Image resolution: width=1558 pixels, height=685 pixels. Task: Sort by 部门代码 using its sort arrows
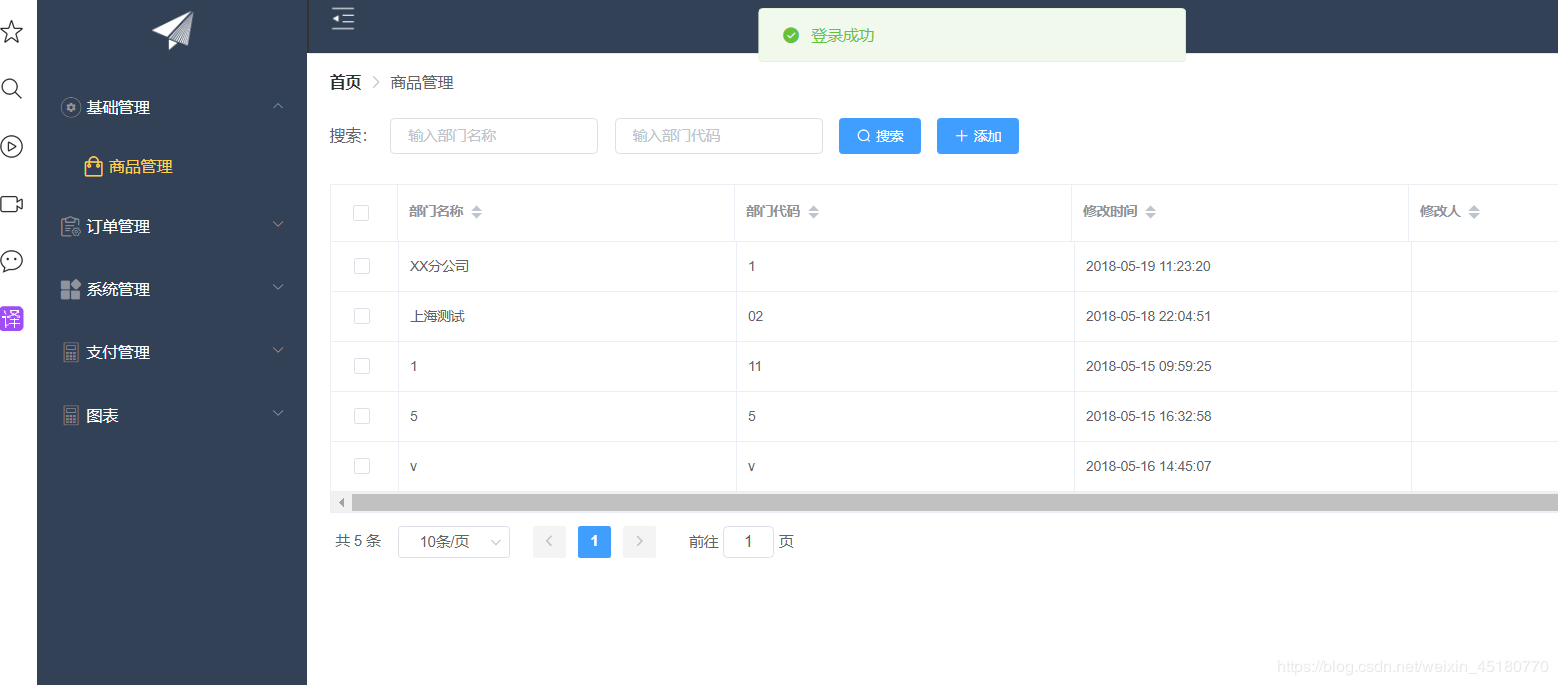814,212
